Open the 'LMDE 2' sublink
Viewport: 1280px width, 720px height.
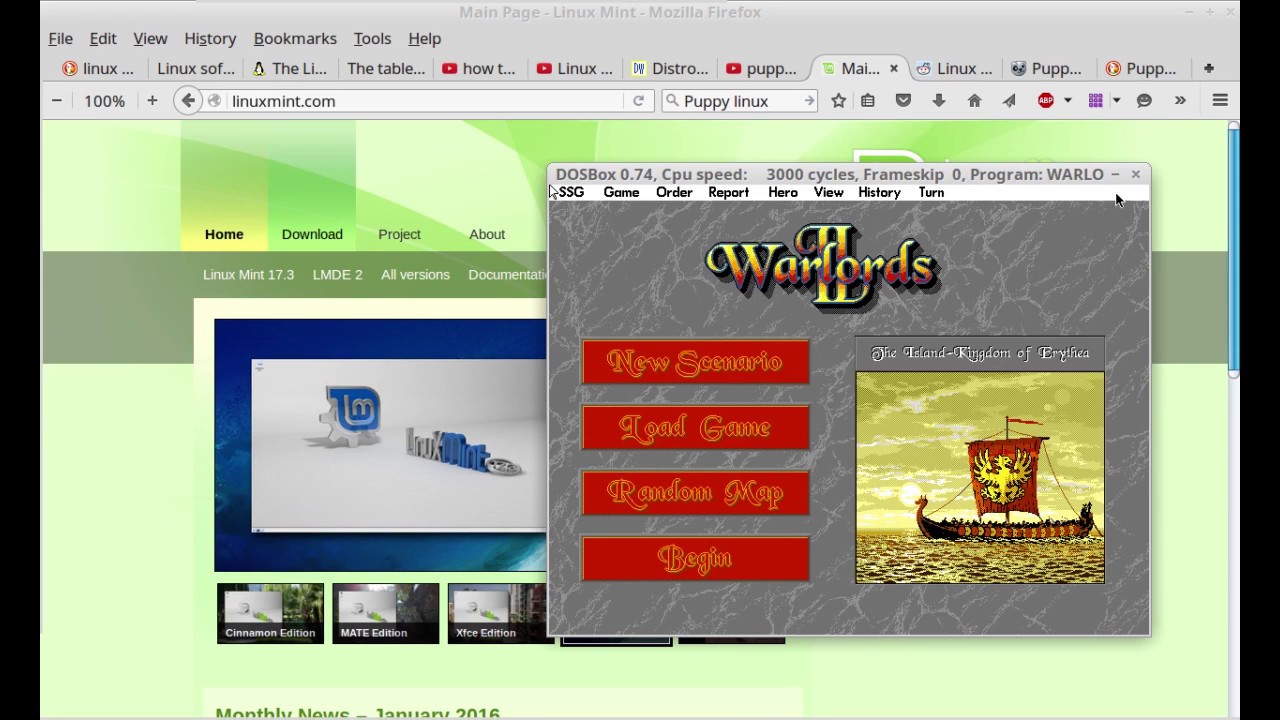[x=337, y=274]
